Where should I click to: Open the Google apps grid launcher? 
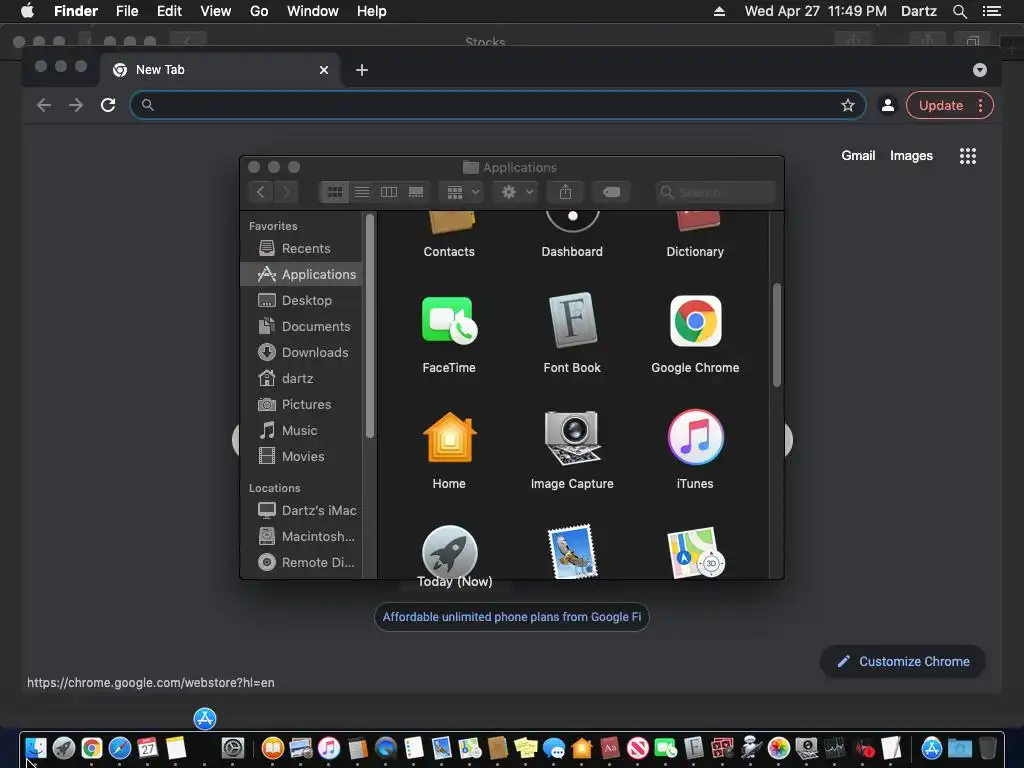click(x=968, y=155)
